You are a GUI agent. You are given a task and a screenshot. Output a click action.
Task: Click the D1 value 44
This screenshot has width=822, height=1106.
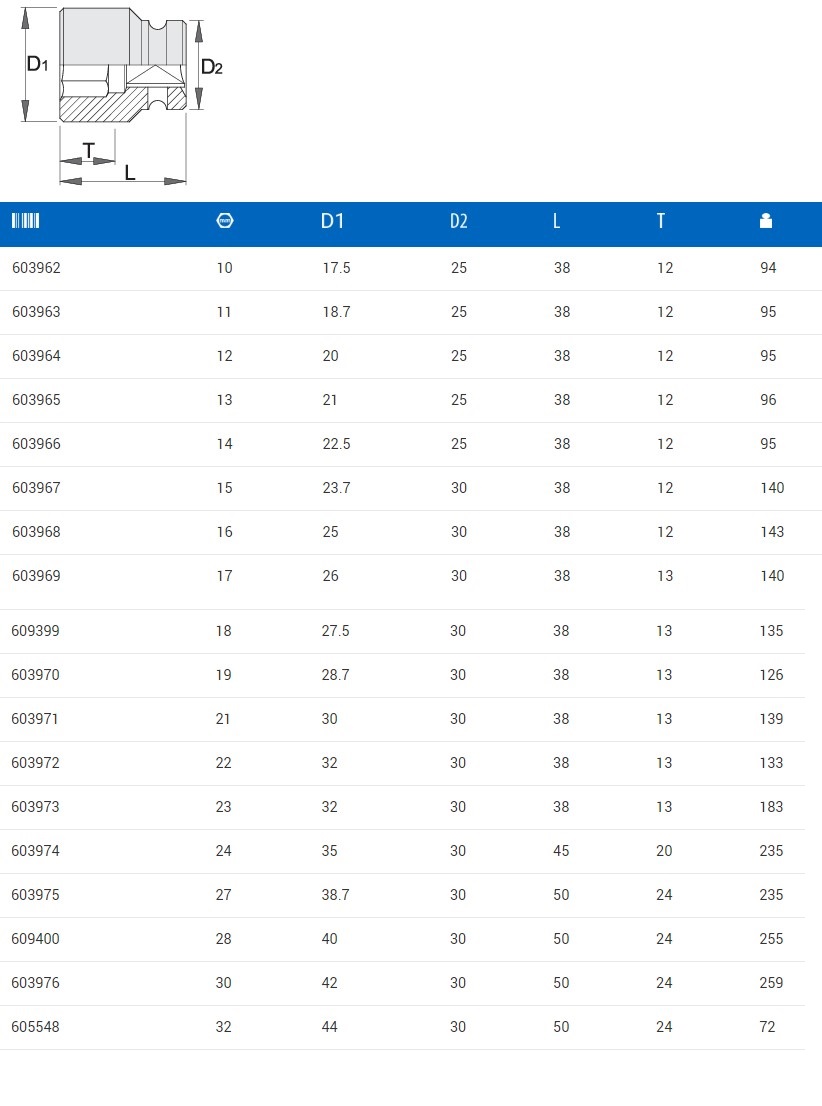point(330,1027)
